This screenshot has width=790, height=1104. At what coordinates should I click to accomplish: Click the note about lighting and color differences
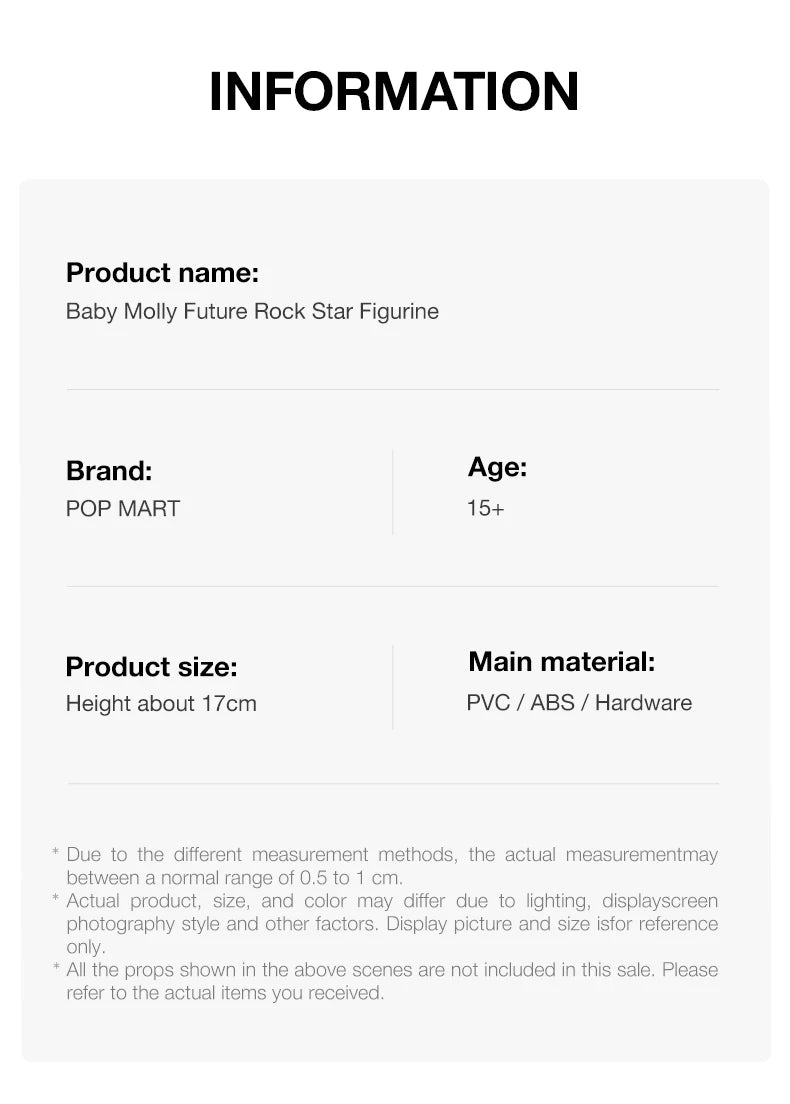point(391,923)
